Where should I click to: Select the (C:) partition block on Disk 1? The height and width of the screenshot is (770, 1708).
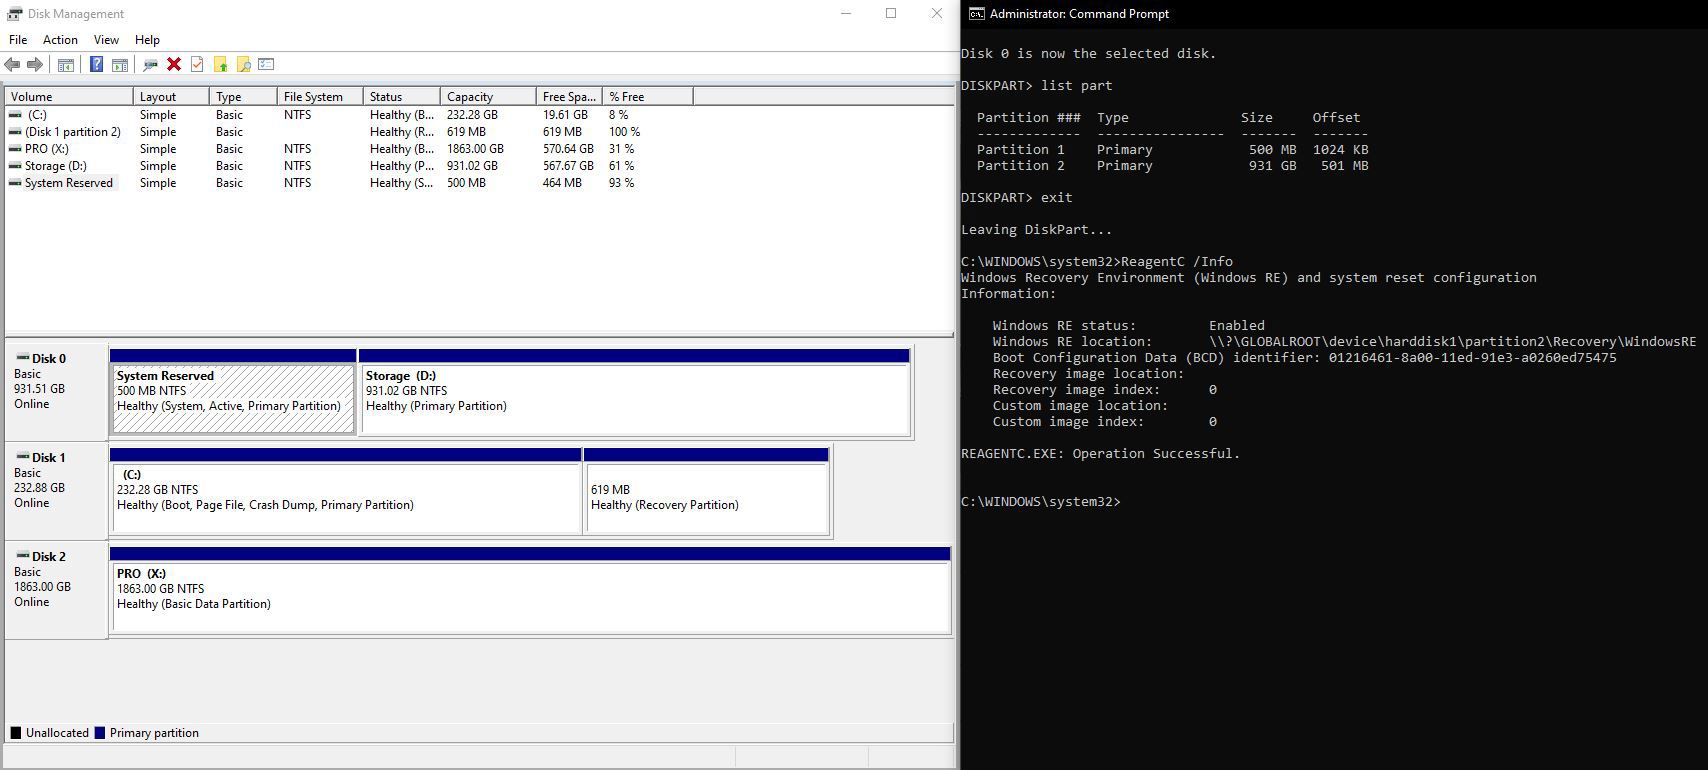point(346,491)
